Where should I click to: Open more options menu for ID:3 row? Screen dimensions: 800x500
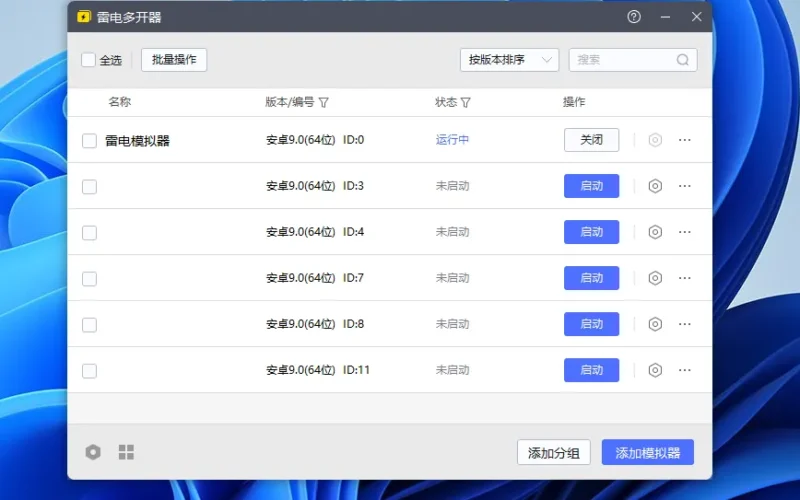point(685,186)
